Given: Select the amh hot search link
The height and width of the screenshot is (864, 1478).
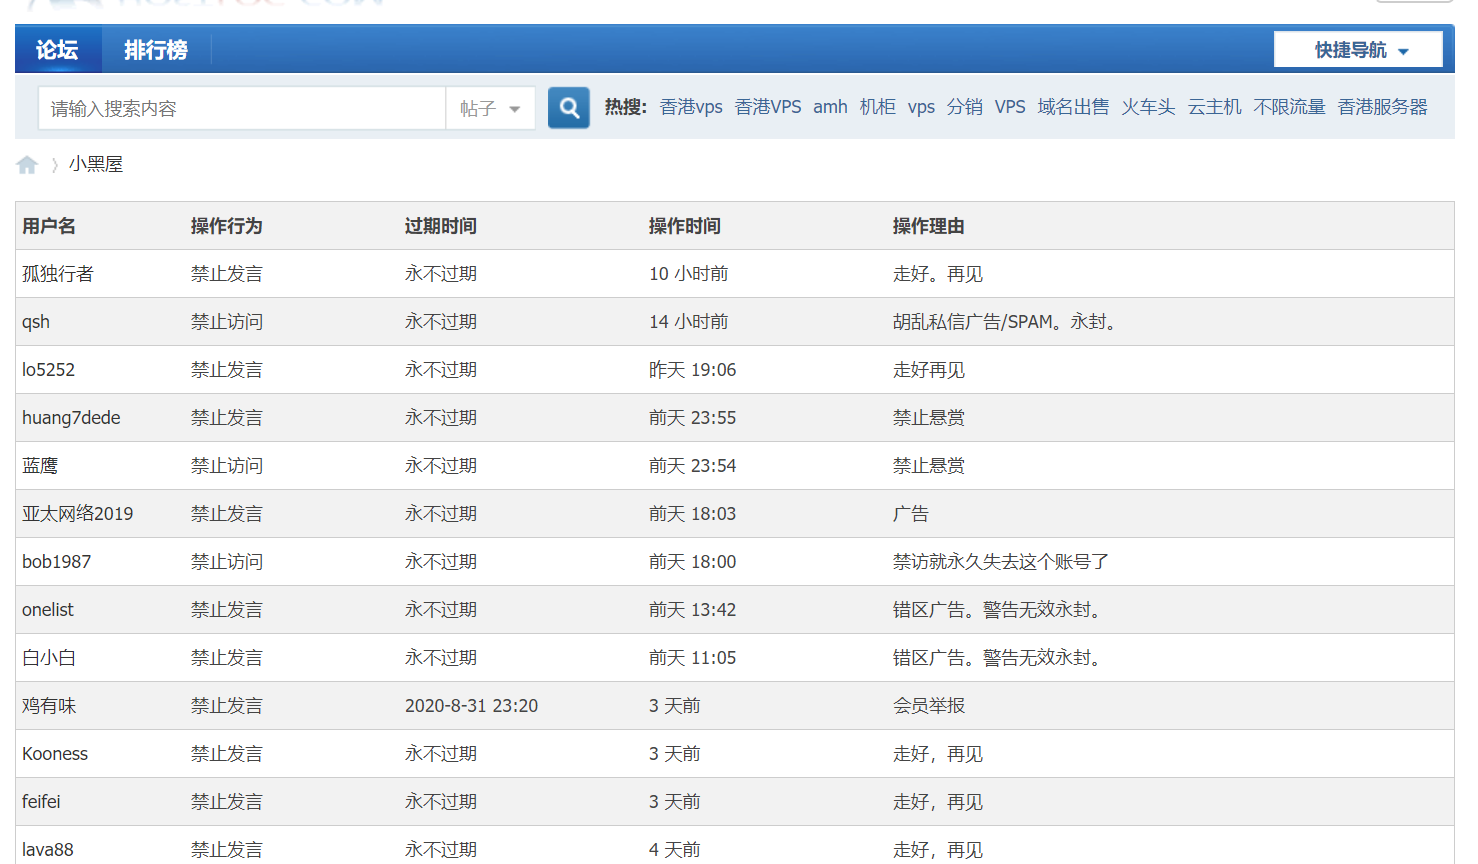Looking at the screenshot, I should pyautogui.click(x=830, y=107).
